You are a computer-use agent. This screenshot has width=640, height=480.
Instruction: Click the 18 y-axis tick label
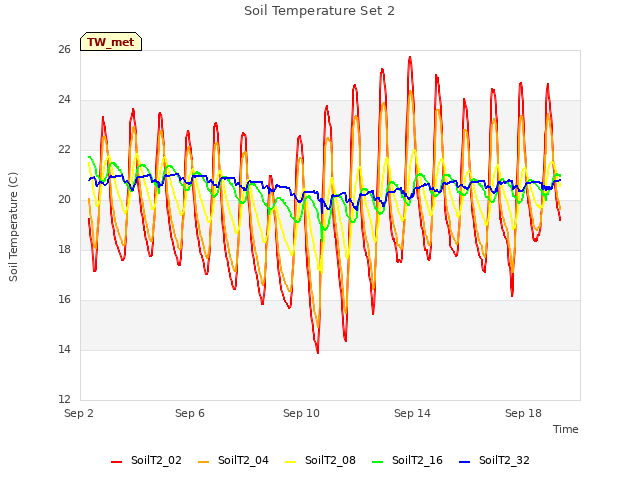pos(64,249)
